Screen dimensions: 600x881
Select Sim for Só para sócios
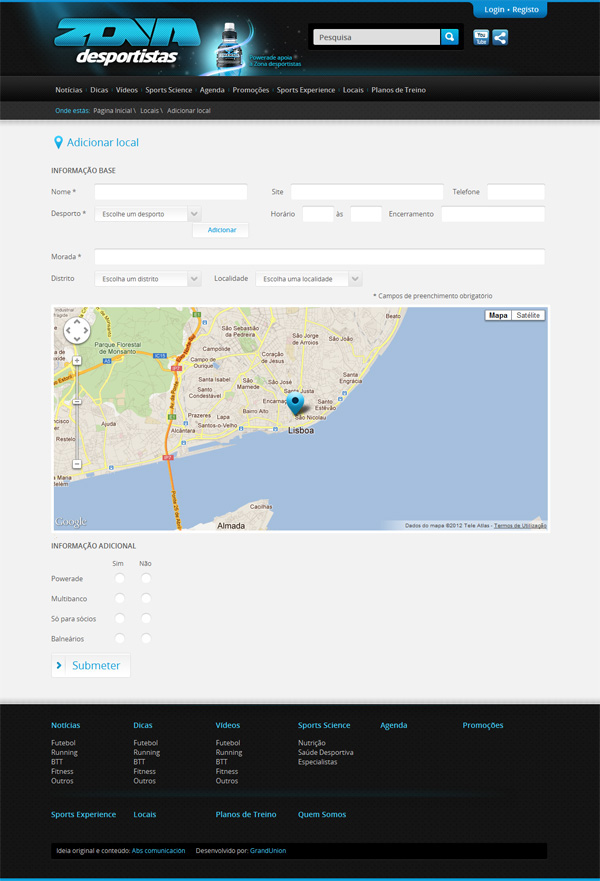pyautogui.click(x=120, y=619)
